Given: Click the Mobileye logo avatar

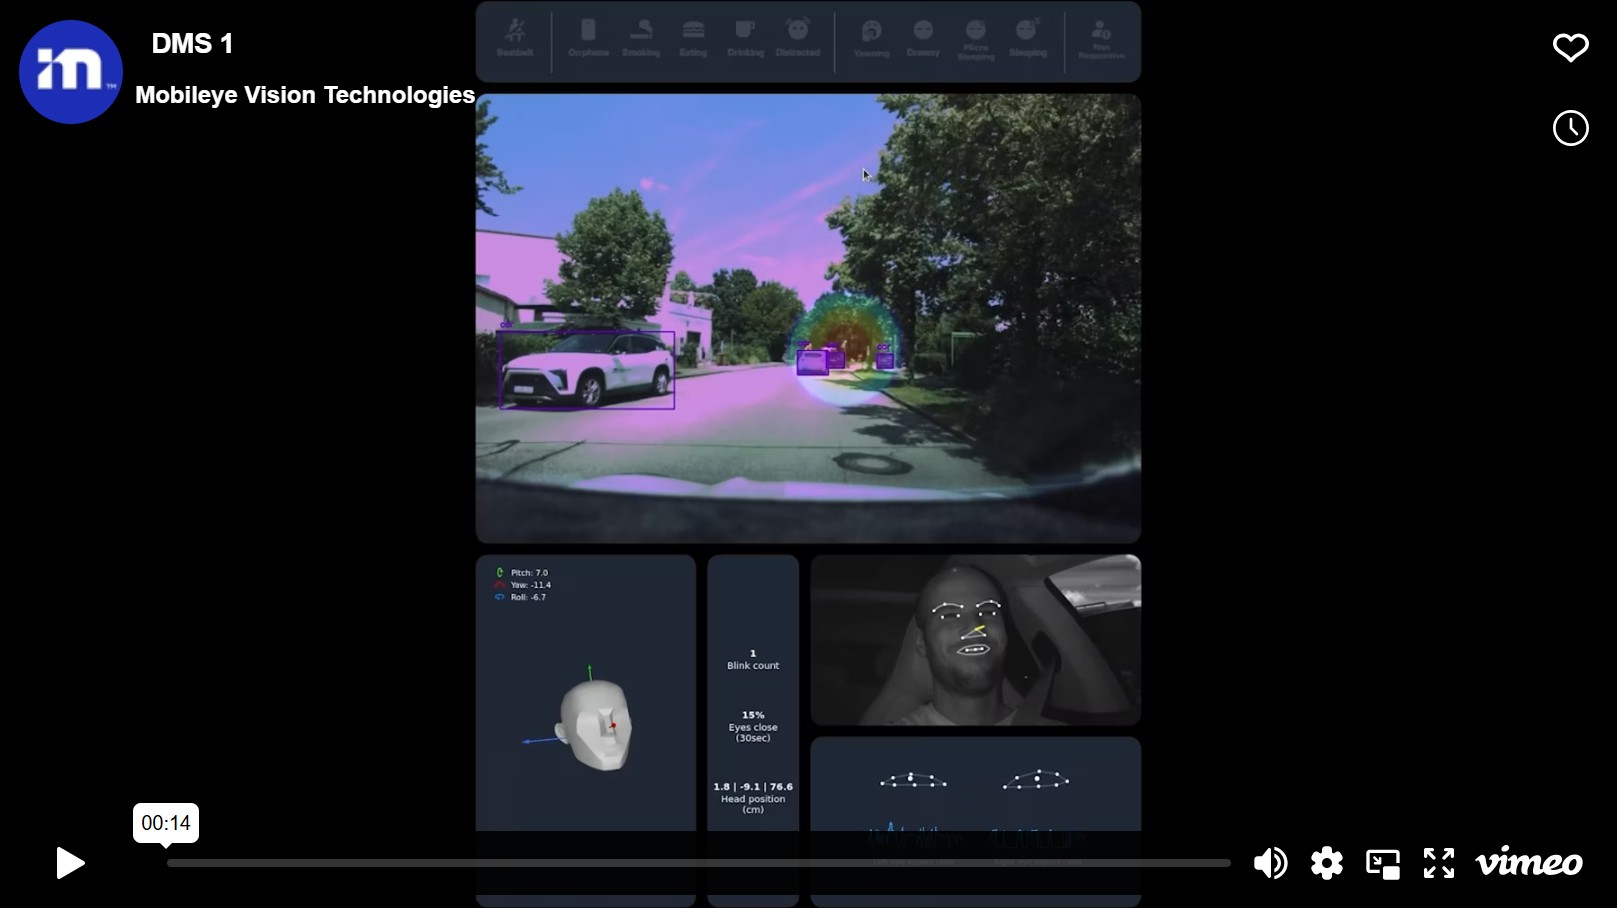Looking at the screenshot, I should (x=70, y=72).
